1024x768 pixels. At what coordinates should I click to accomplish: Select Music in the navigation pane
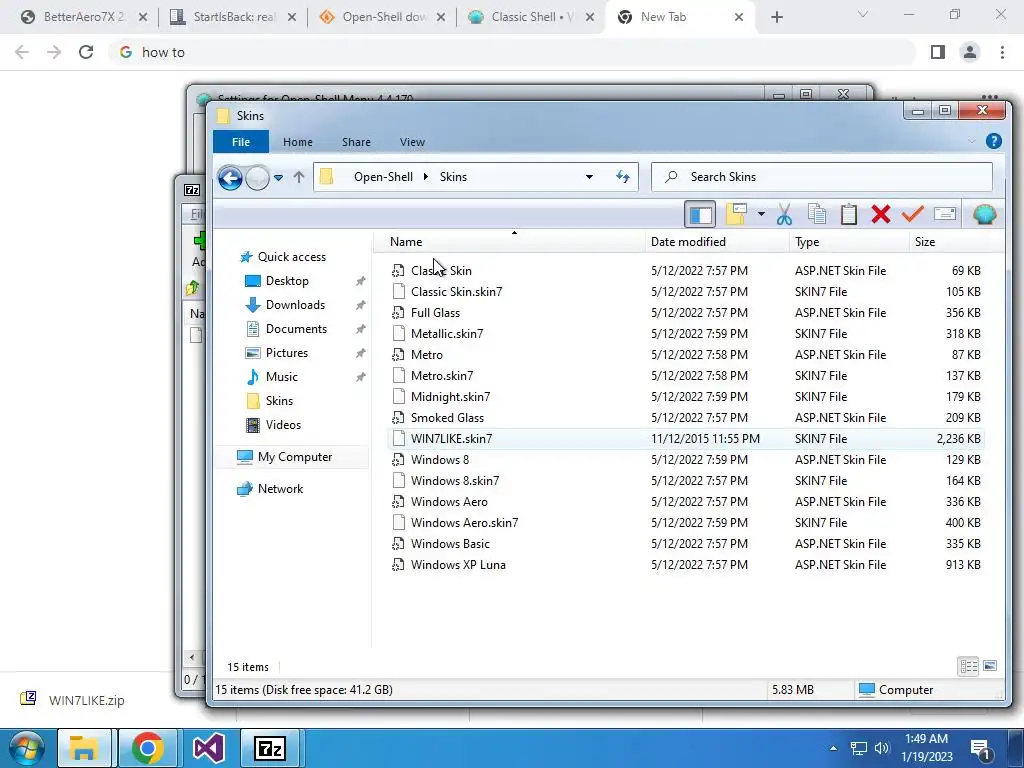coord(281,377)
